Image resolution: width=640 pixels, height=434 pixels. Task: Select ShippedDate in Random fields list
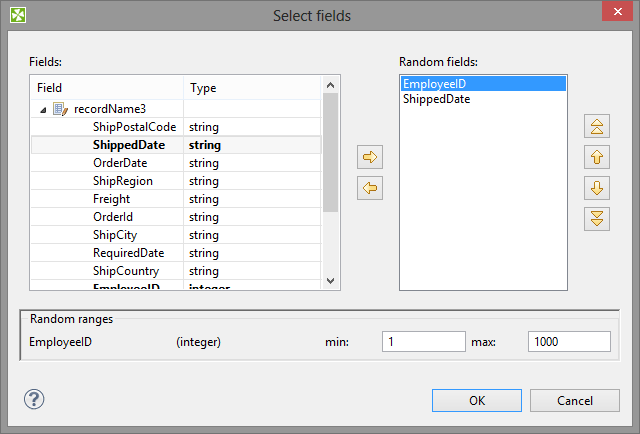coord(436,100)
